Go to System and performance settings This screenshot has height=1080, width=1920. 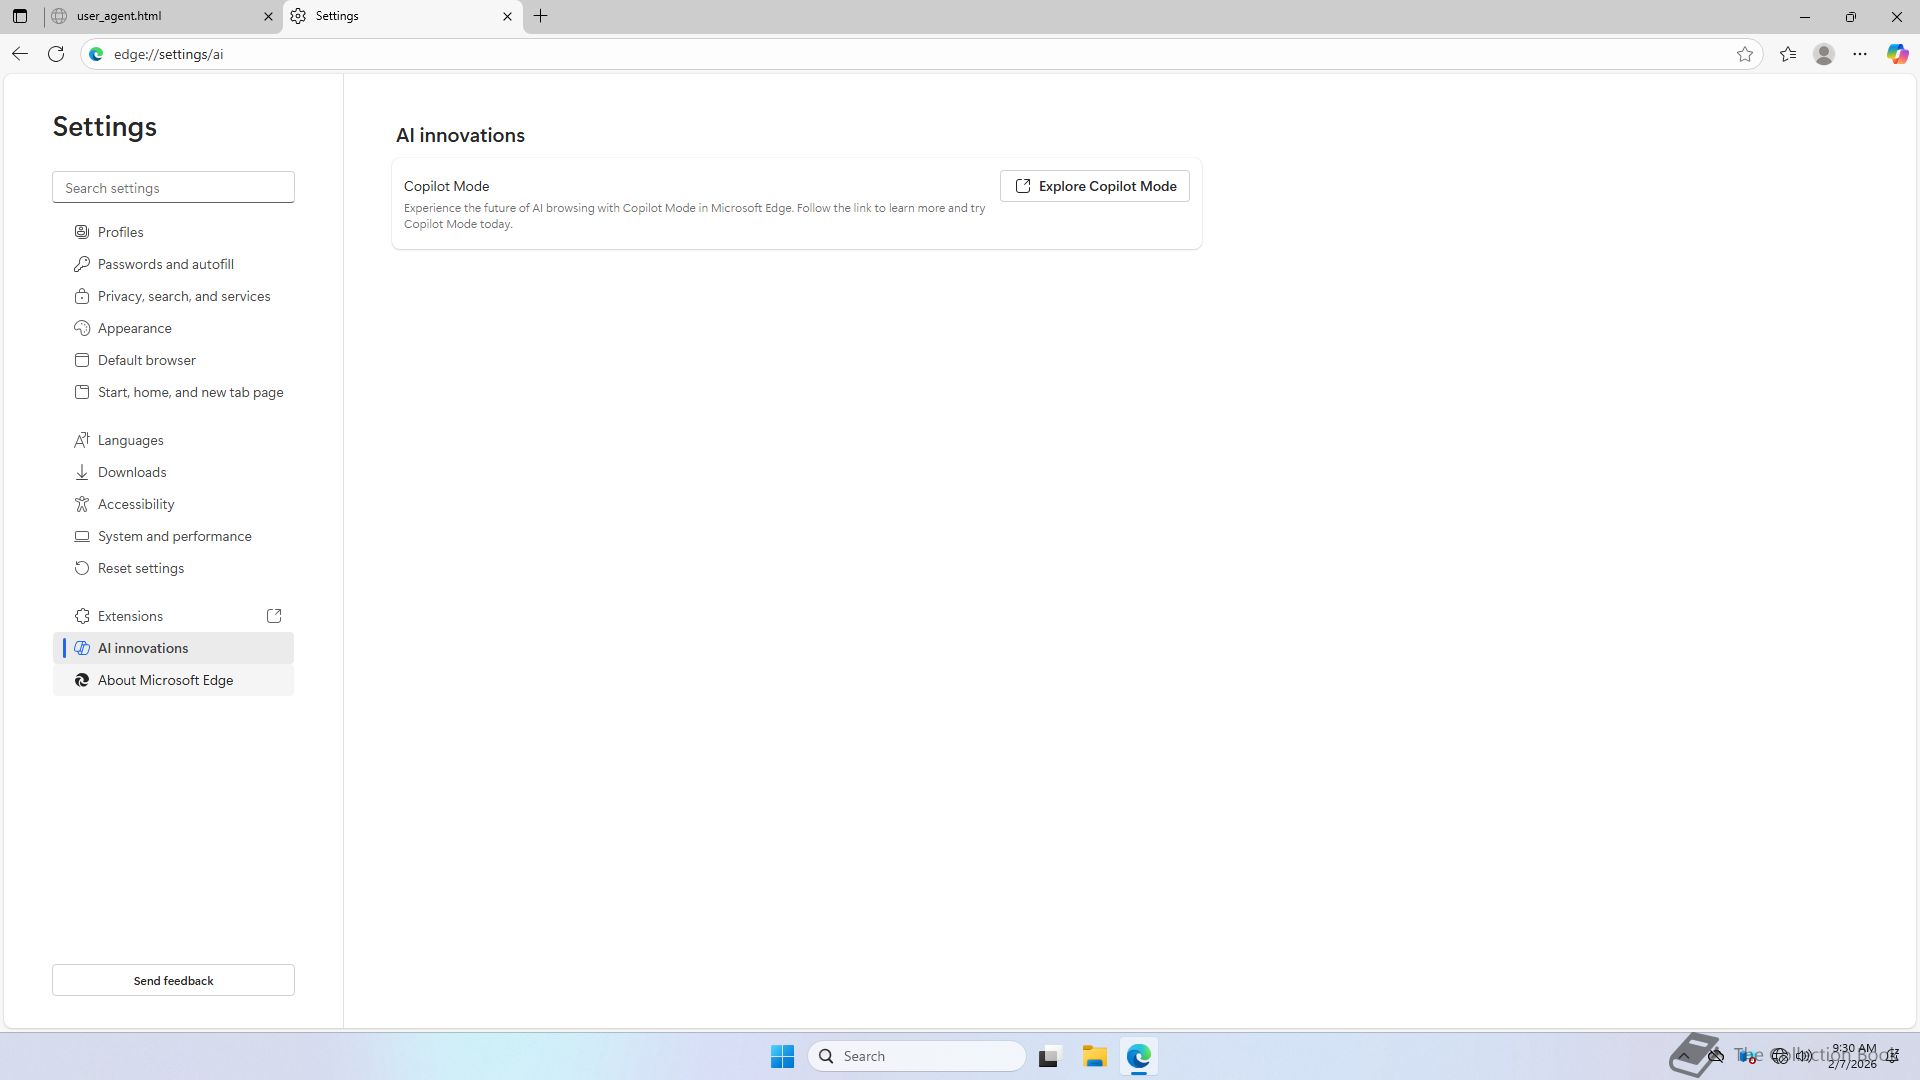(x=174, y=536)
